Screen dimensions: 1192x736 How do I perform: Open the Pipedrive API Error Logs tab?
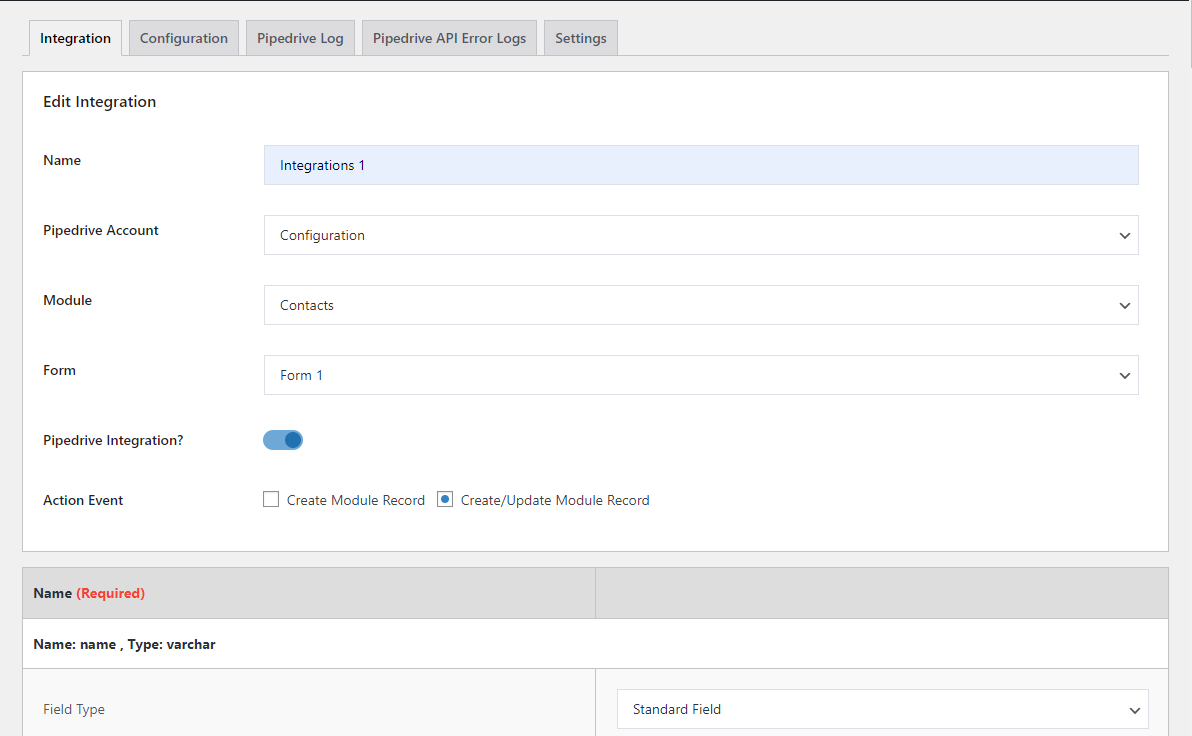coord(449,38)
